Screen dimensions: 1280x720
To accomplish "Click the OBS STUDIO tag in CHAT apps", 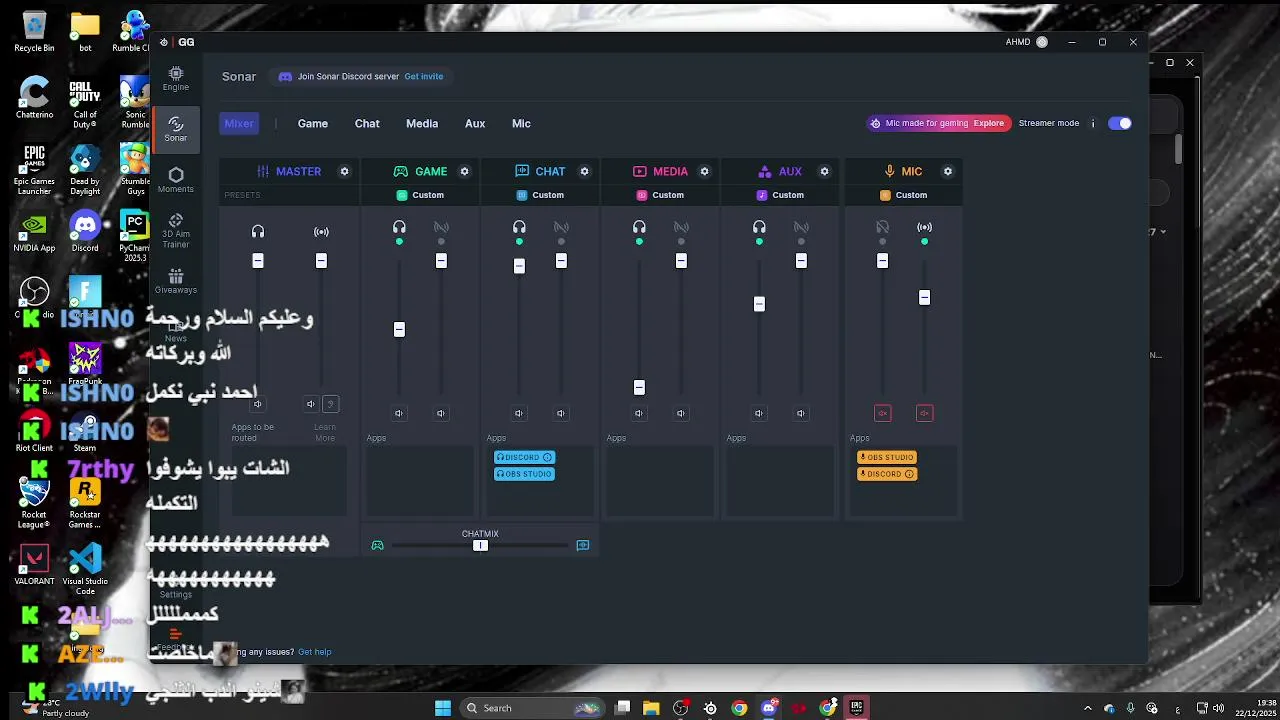I will click(x=525, y=474).
